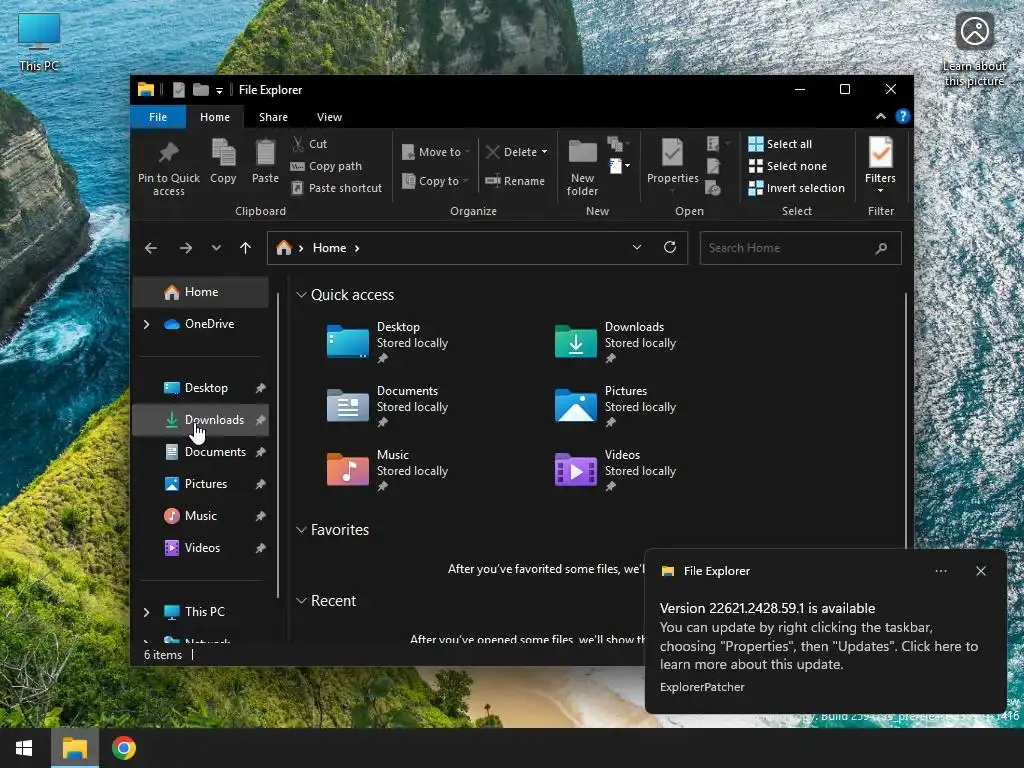Image resolution: width=1024 pixels, height=768 pixels.
Task: Select Videos in navigation pane
Action: point(200,548)
